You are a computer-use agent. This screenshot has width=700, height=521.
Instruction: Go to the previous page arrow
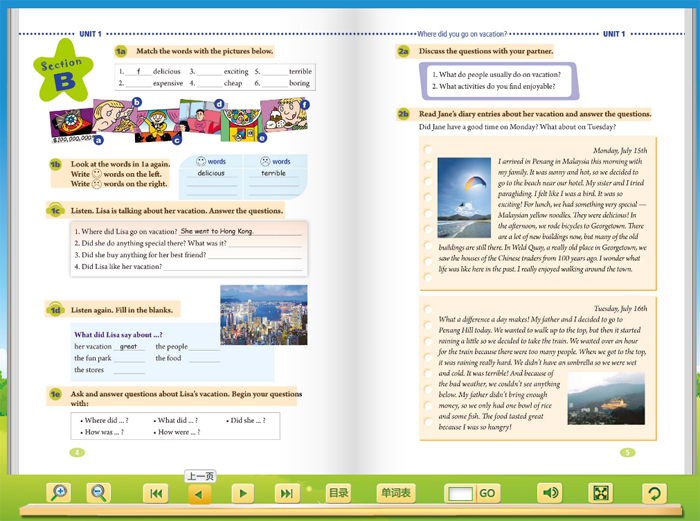[200, 494]
